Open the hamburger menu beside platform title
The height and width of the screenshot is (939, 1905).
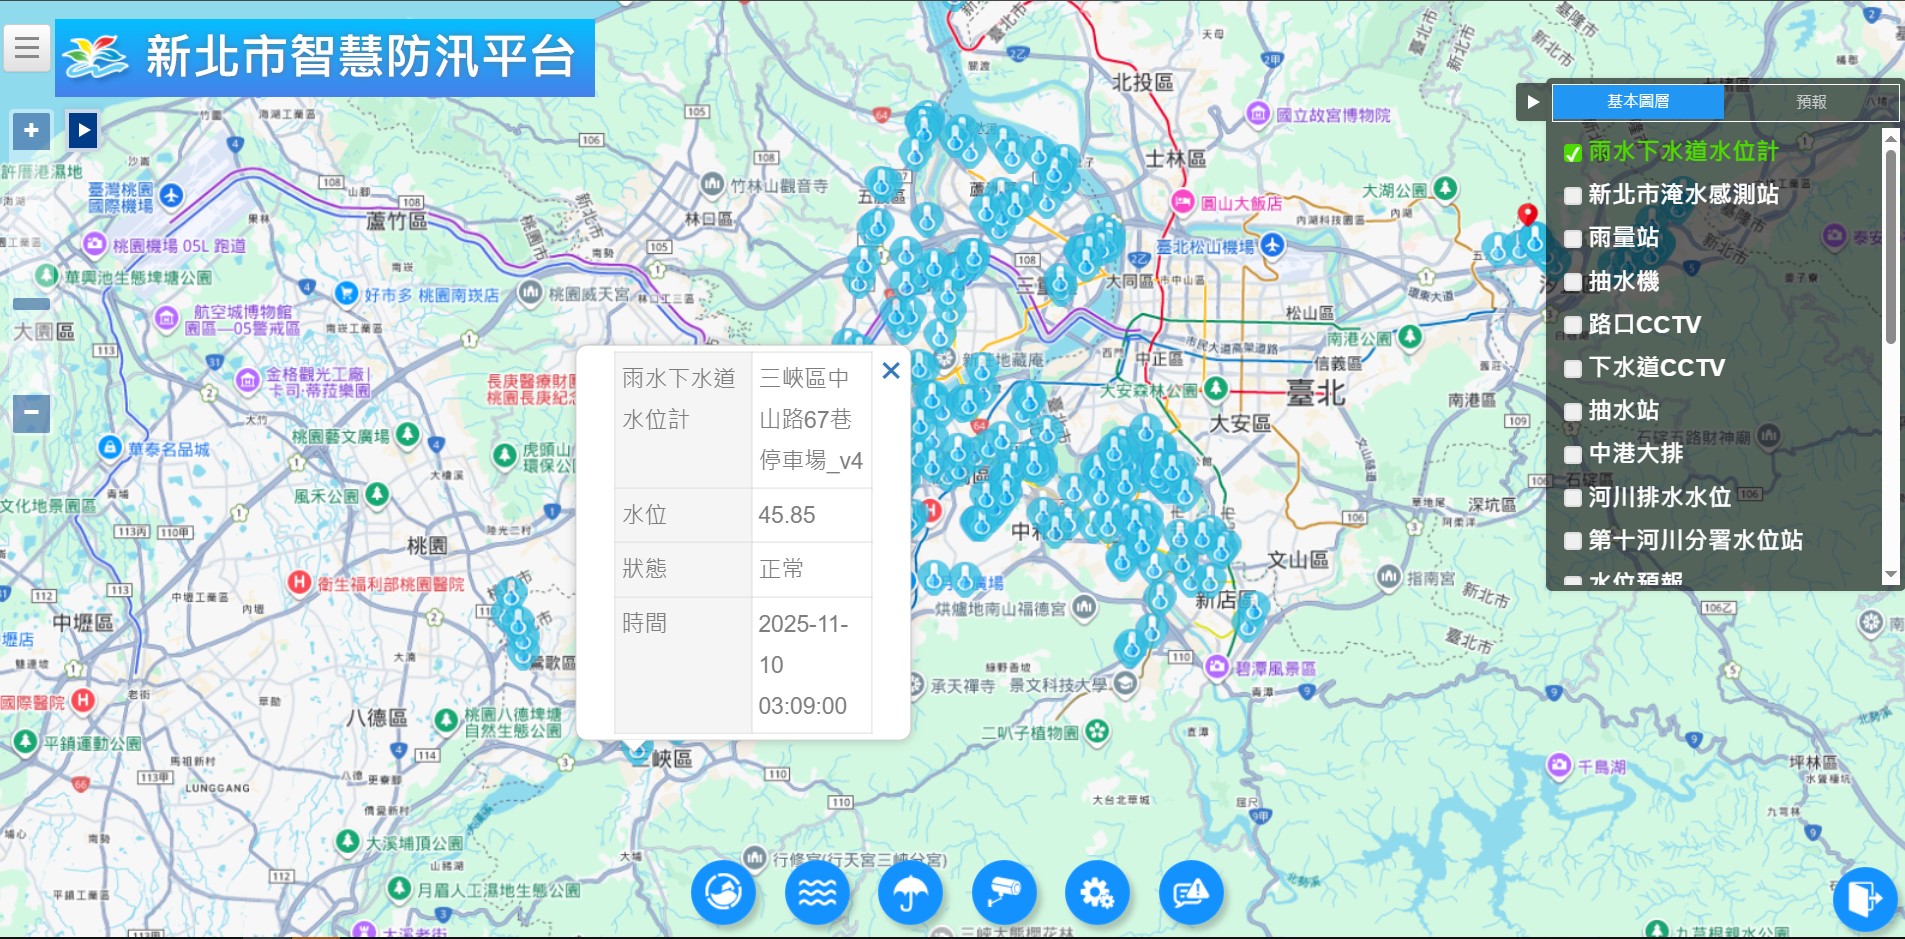(27, 47)
